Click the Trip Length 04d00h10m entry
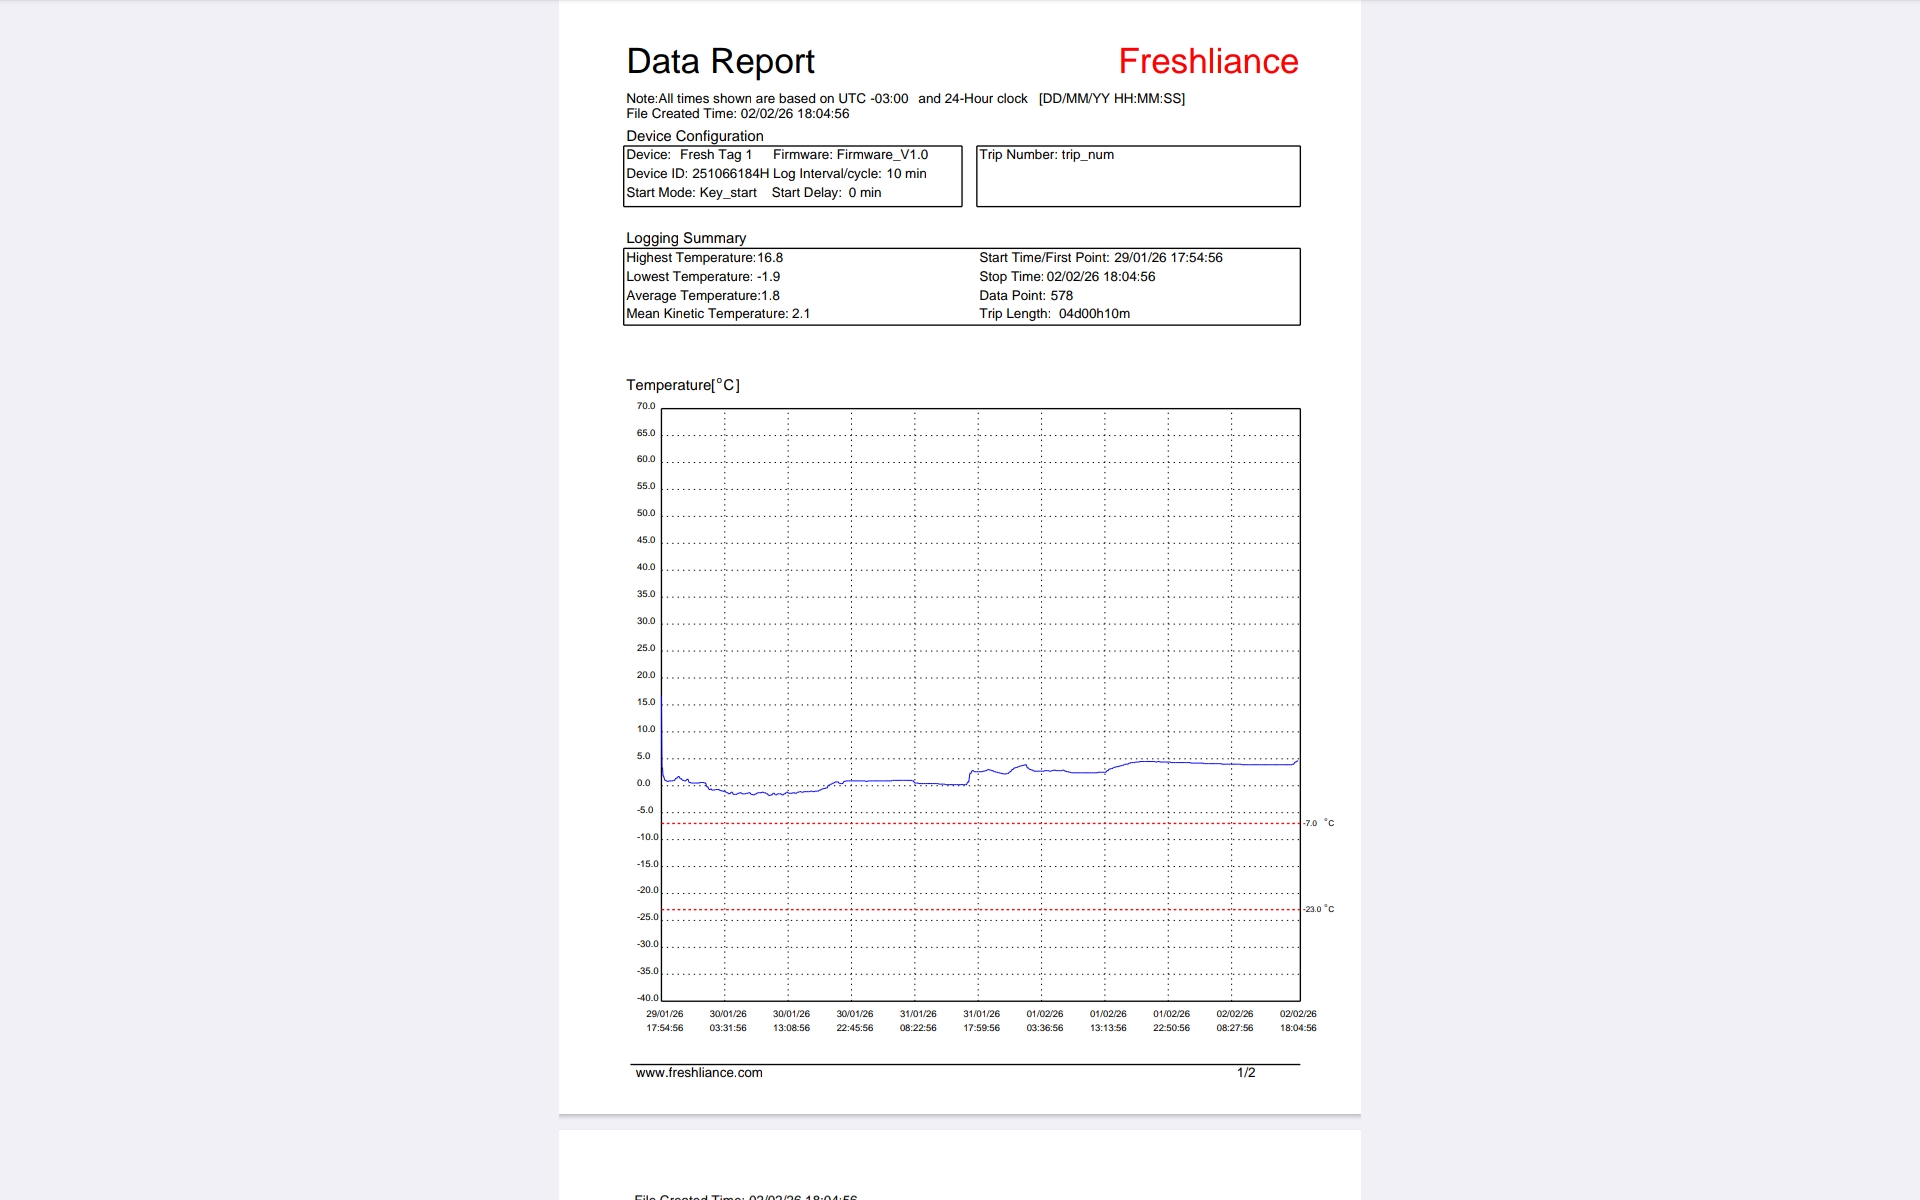1920x1200 pixels. click(x=1054, y=314)
